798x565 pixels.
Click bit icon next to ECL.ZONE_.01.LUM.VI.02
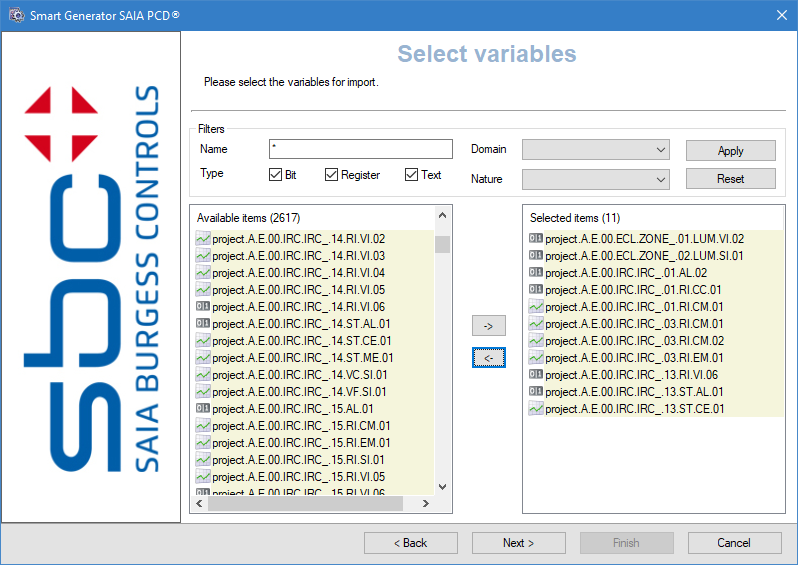point(536,239)
